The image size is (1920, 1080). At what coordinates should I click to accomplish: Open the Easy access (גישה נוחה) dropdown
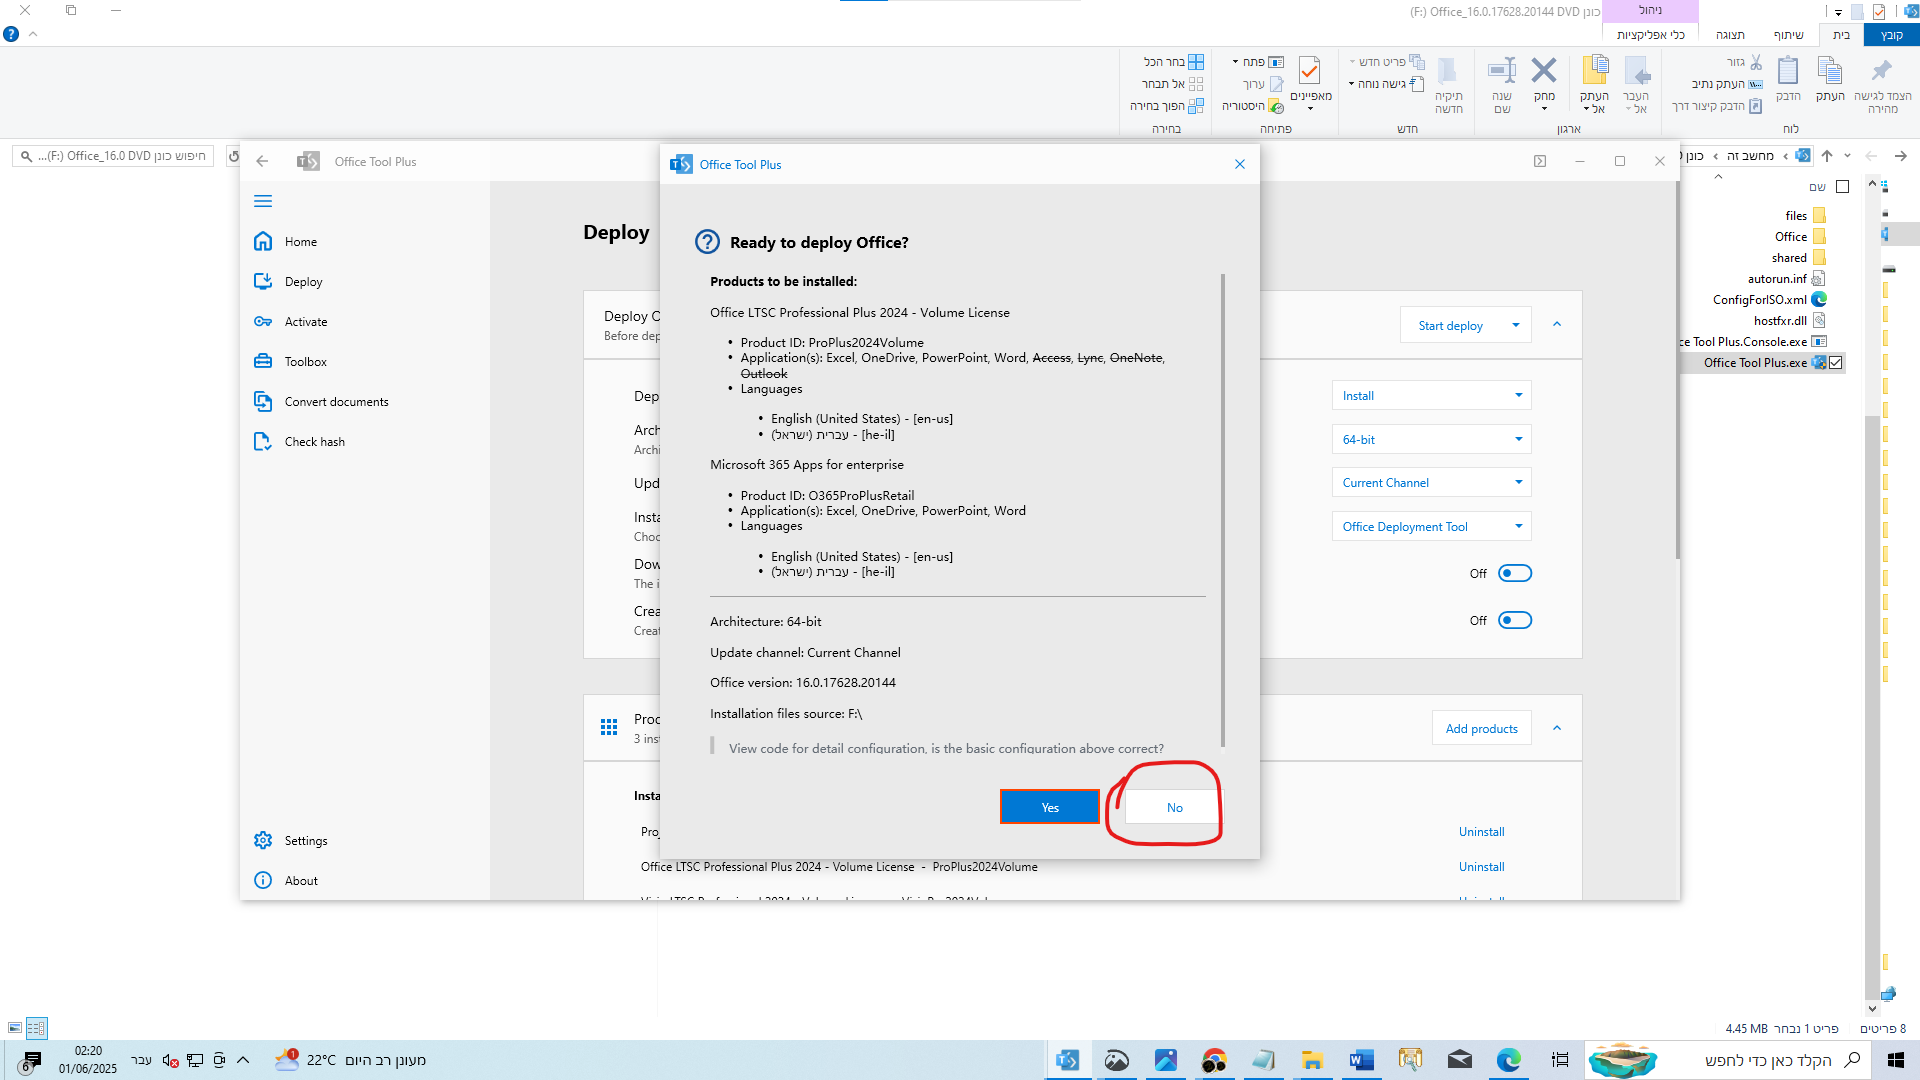click(x=1387, y=84)
